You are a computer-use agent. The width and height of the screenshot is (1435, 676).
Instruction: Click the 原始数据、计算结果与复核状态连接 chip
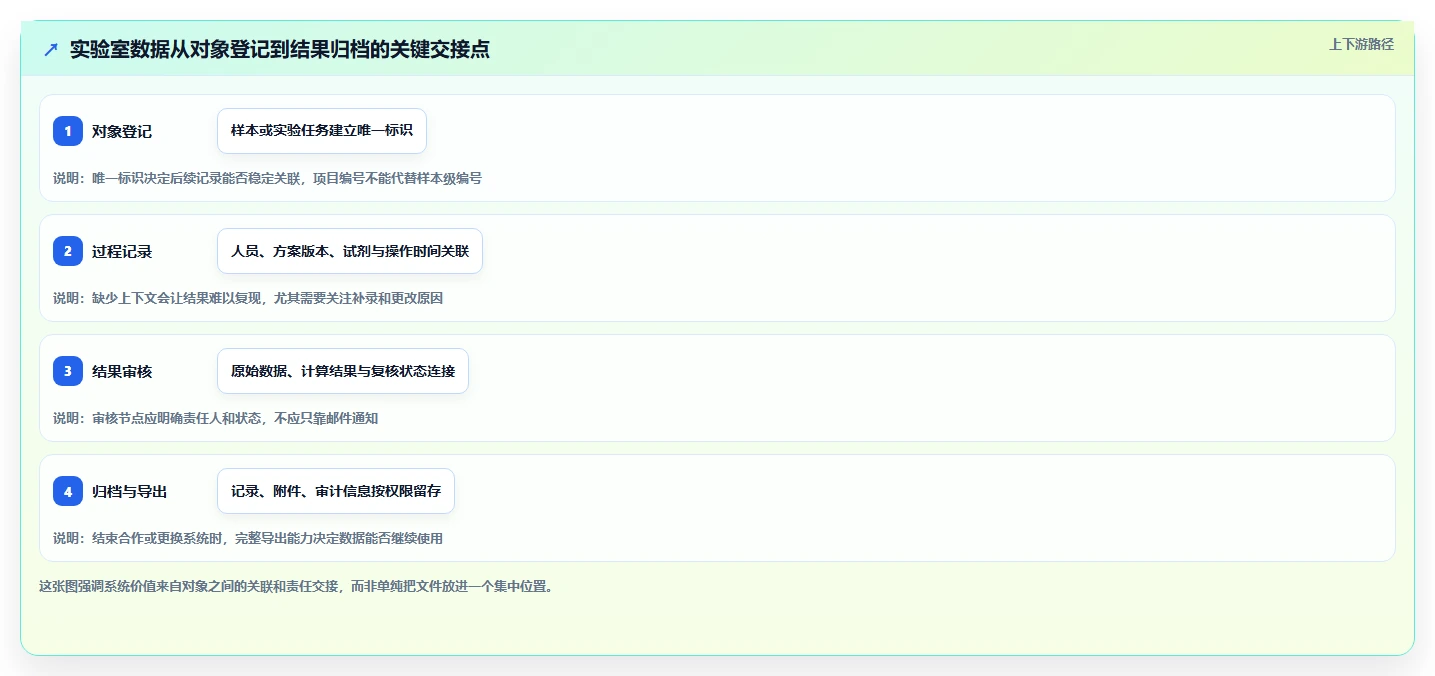click(343, 371)
